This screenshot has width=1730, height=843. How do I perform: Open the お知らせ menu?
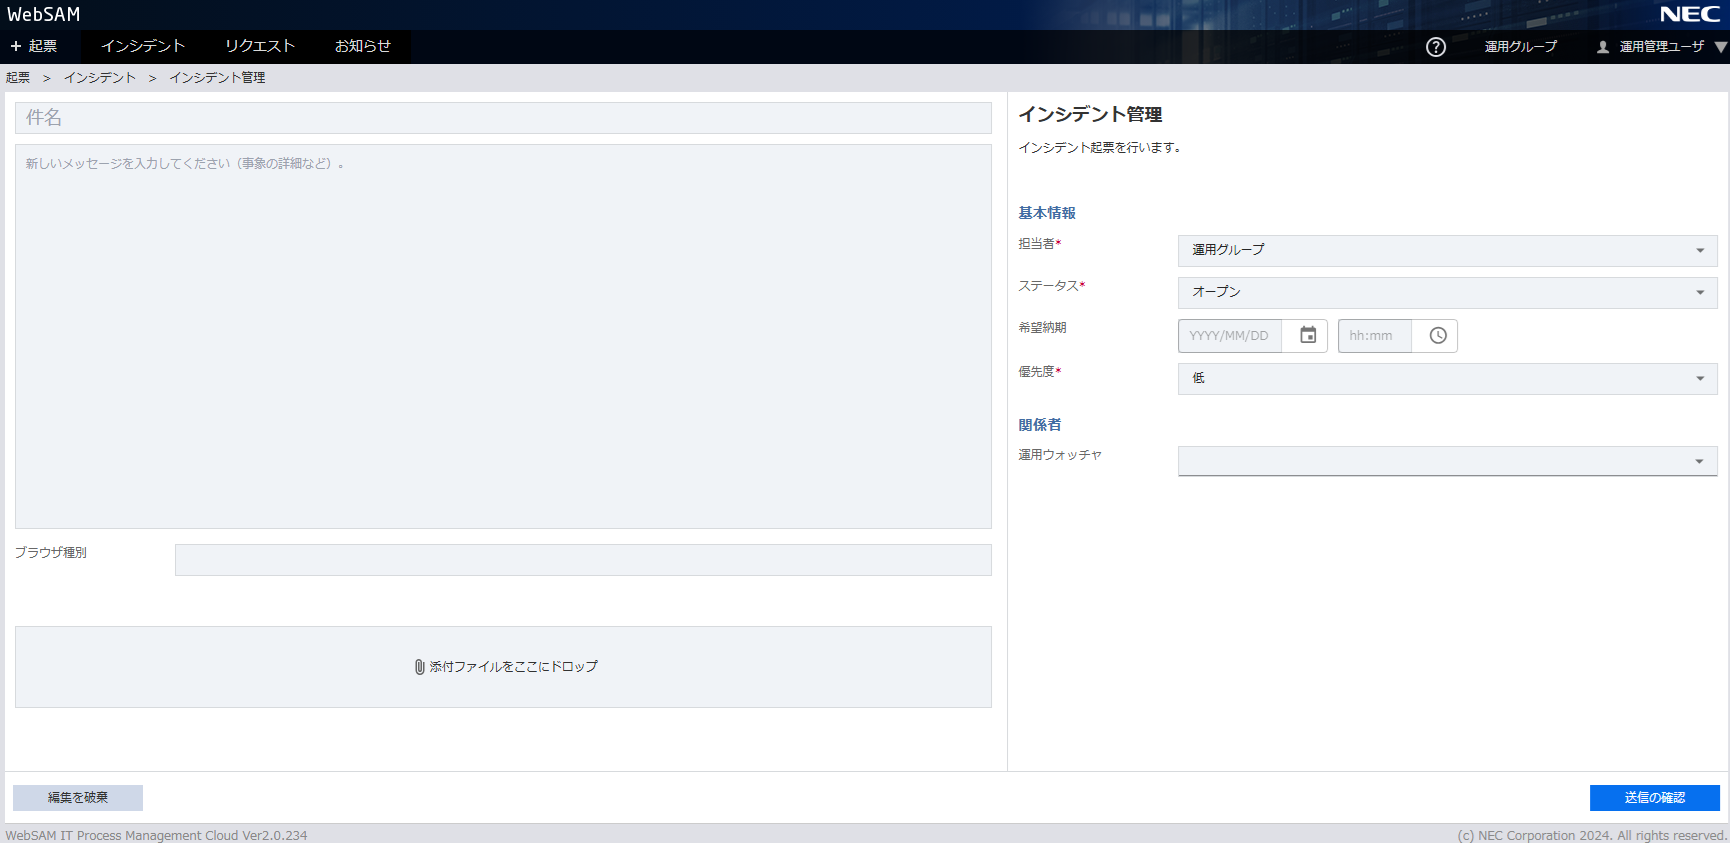(363, 46)
